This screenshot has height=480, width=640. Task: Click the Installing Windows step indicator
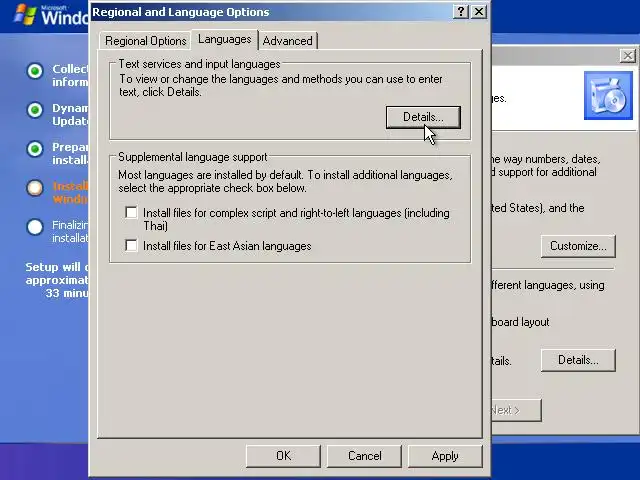coord(35,188)
